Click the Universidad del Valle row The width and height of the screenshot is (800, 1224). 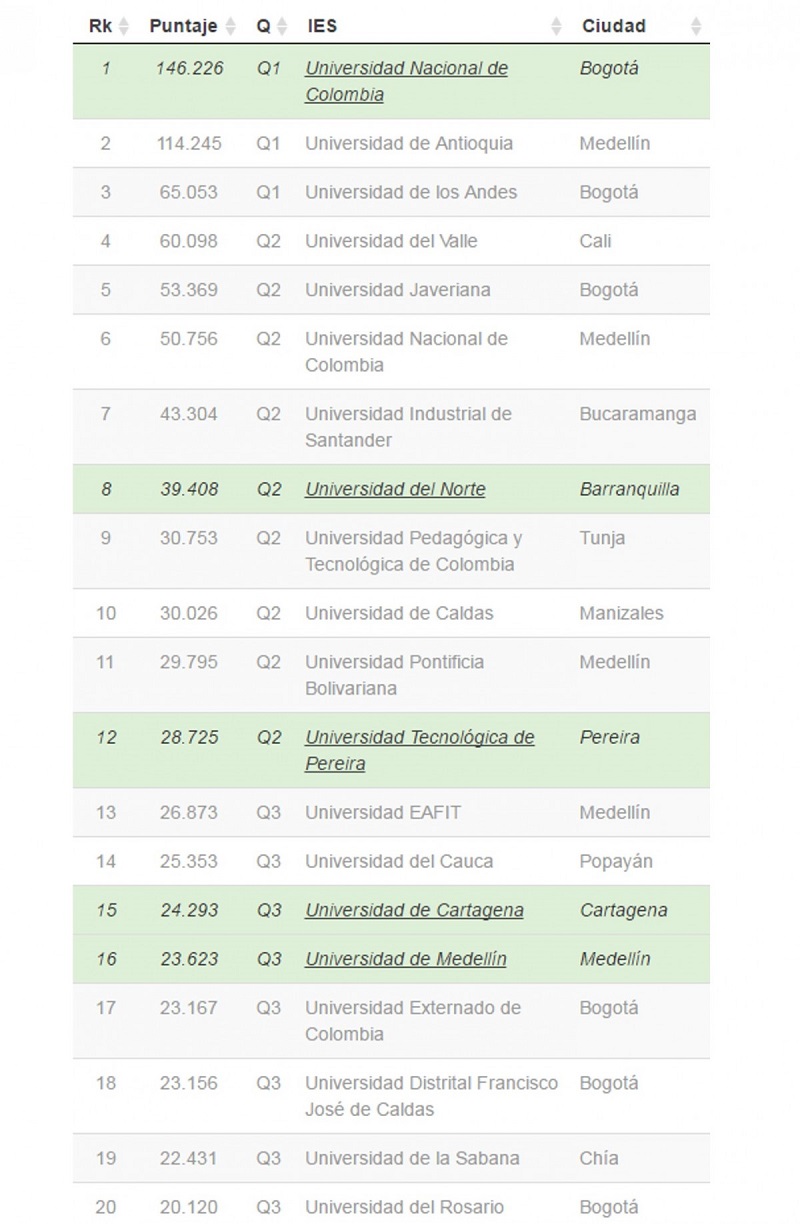pos(391,241)
